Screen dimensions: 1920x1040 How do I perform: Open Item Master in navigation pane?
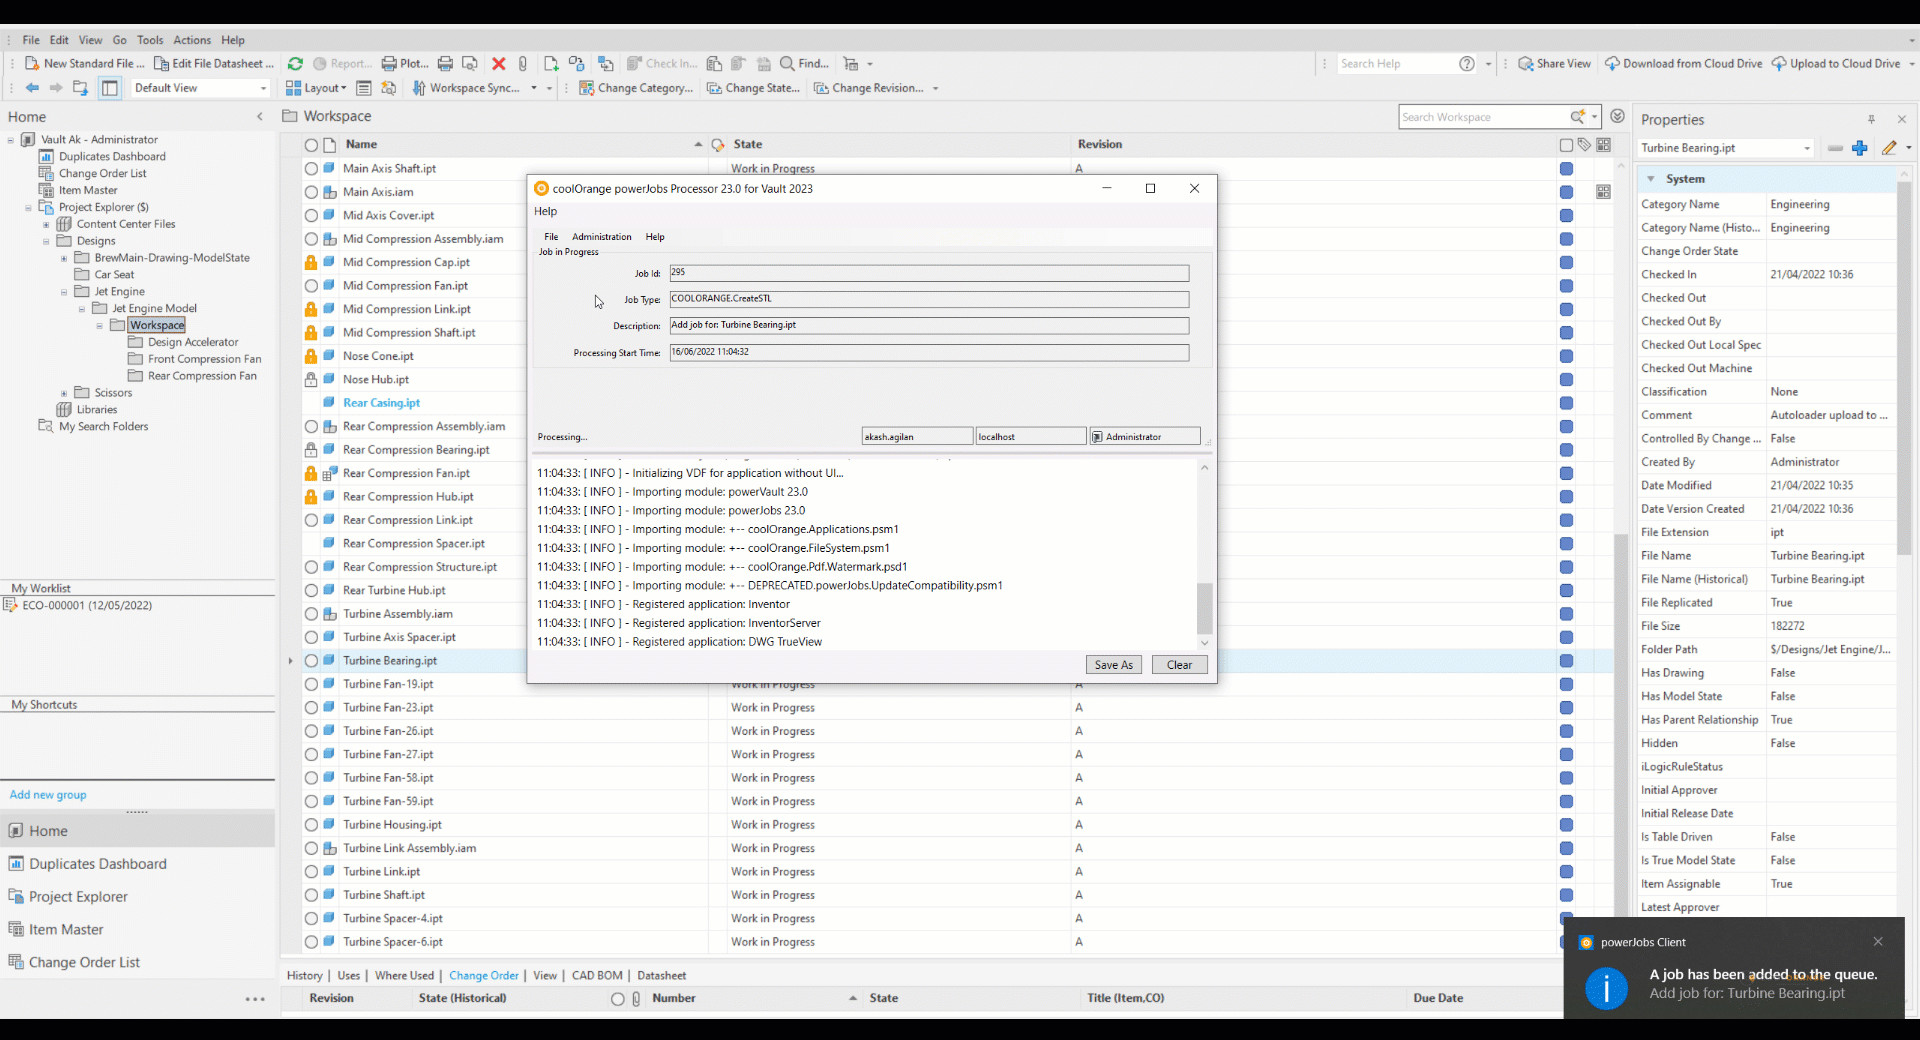click(x=66, y=930)
